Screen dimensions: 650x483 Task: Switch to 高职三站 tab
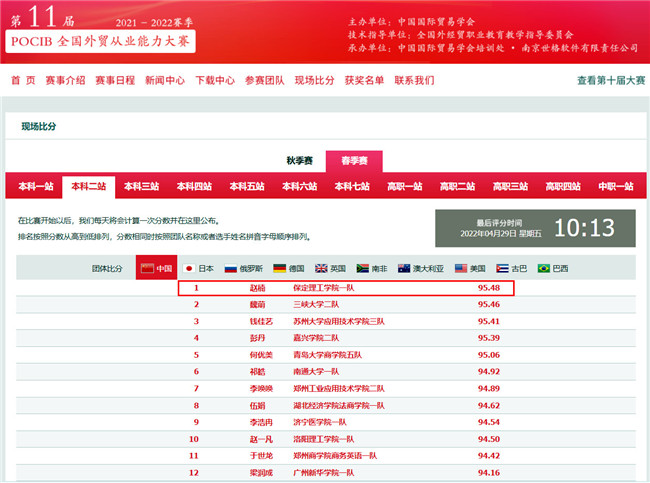510,187
